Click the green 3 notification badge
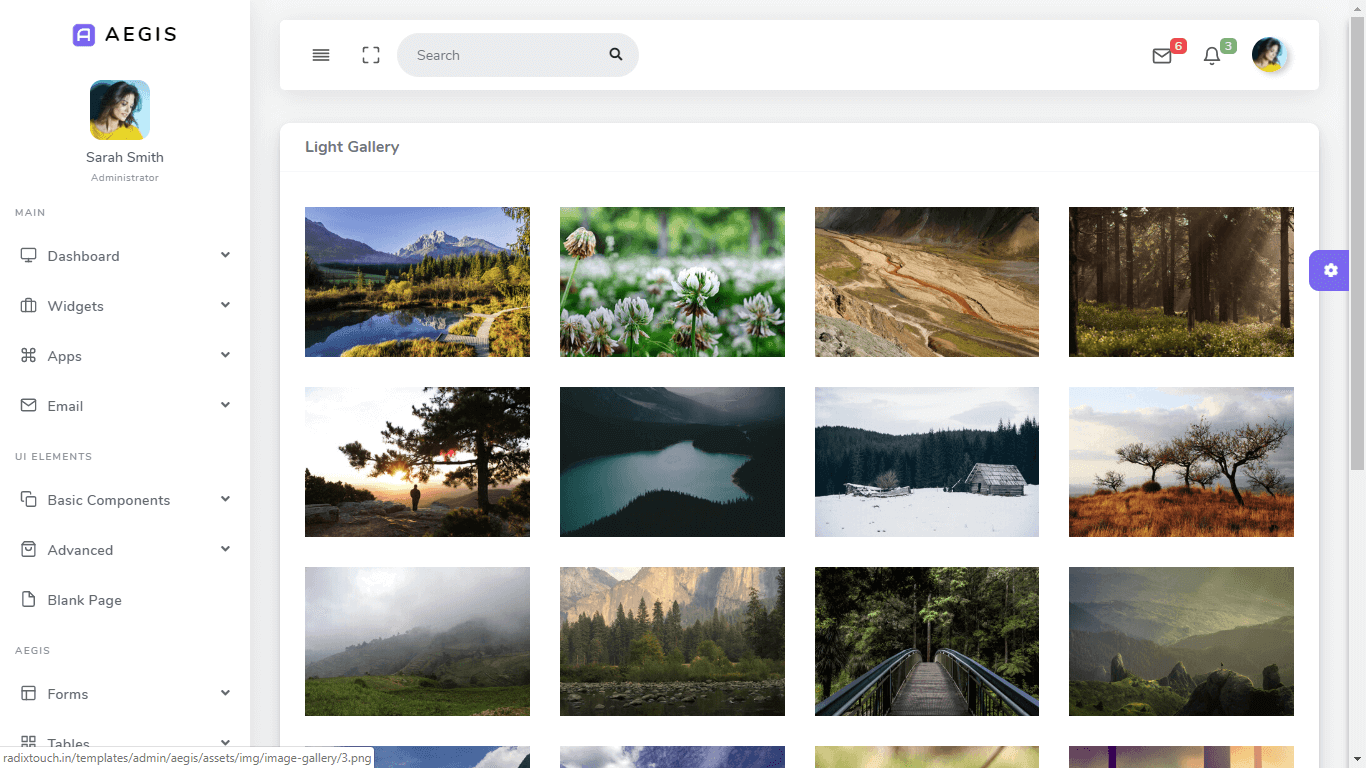 coord(1228,46)
